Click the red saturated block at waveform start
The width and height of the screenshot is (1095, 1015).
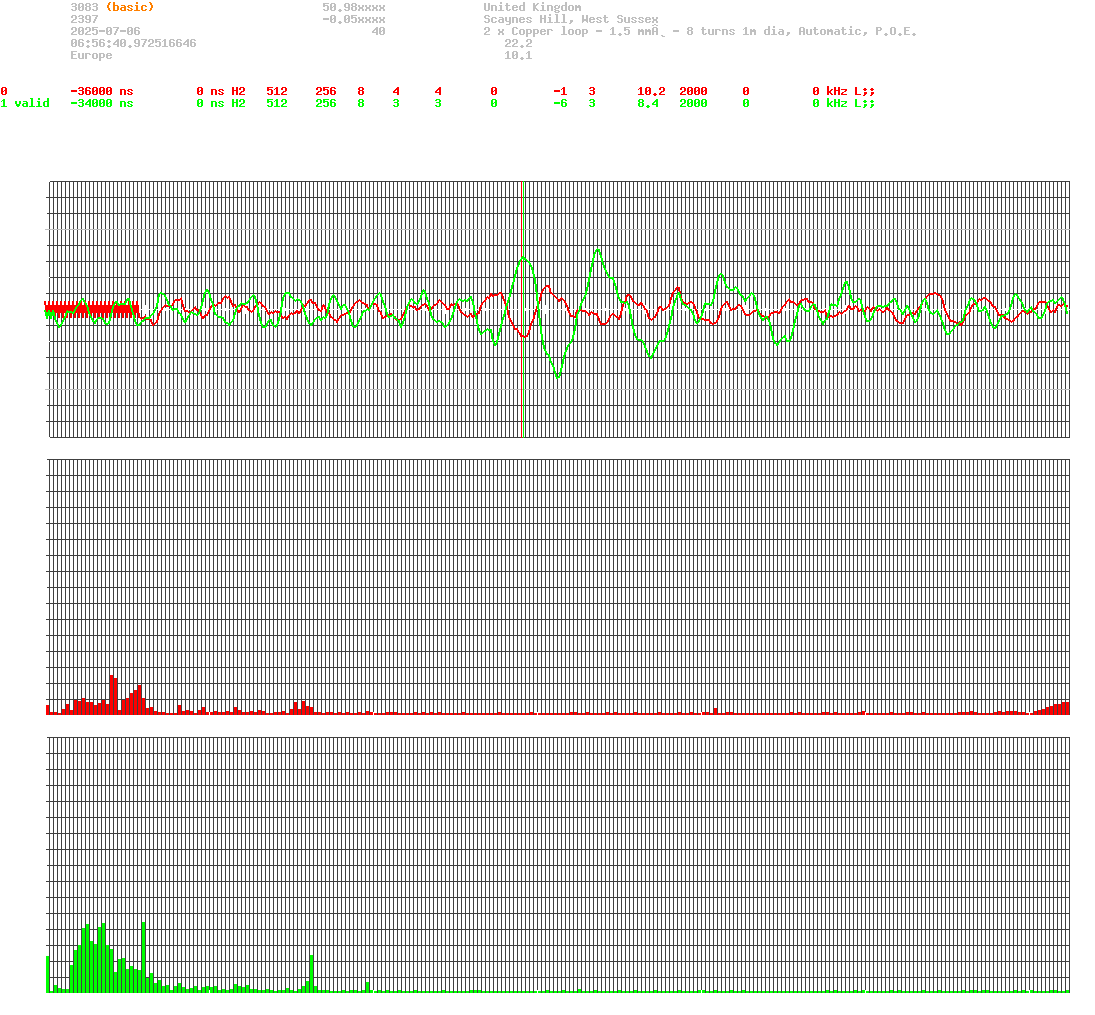pyautogui.click(x=91, y=309)
